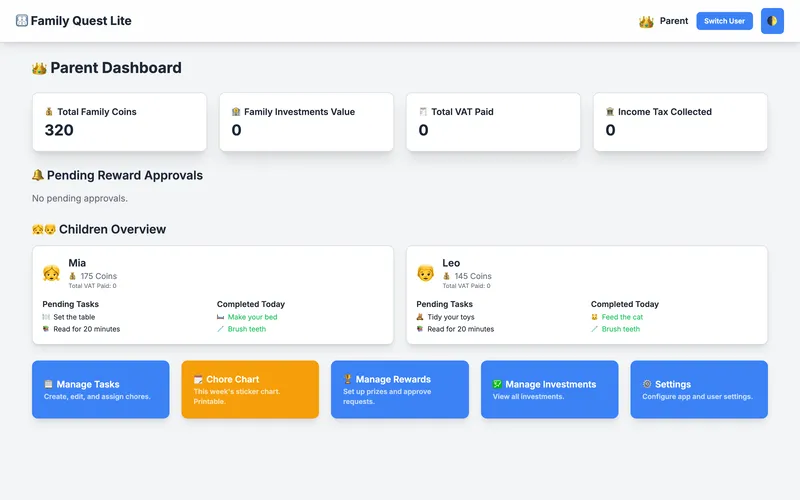The image size is (800, 500).
Task: Click the children faces icon by Children Overview
Action: (44, 230)
